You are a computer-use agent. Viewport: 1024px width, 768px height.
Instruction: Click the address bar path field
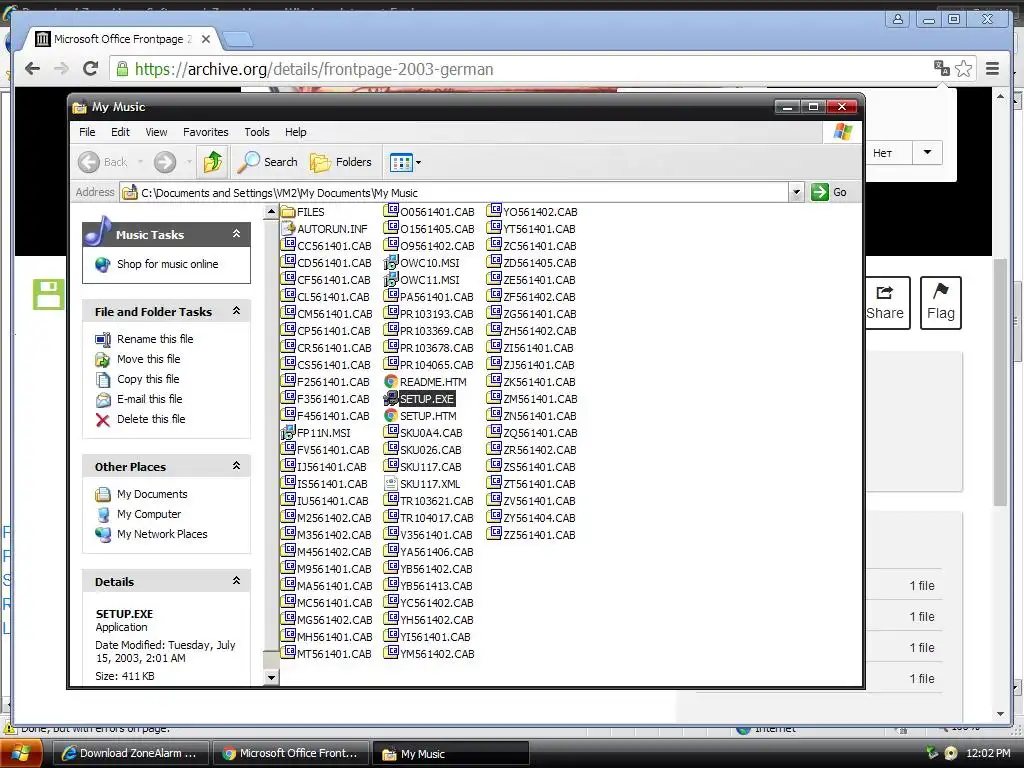point(455,193)
